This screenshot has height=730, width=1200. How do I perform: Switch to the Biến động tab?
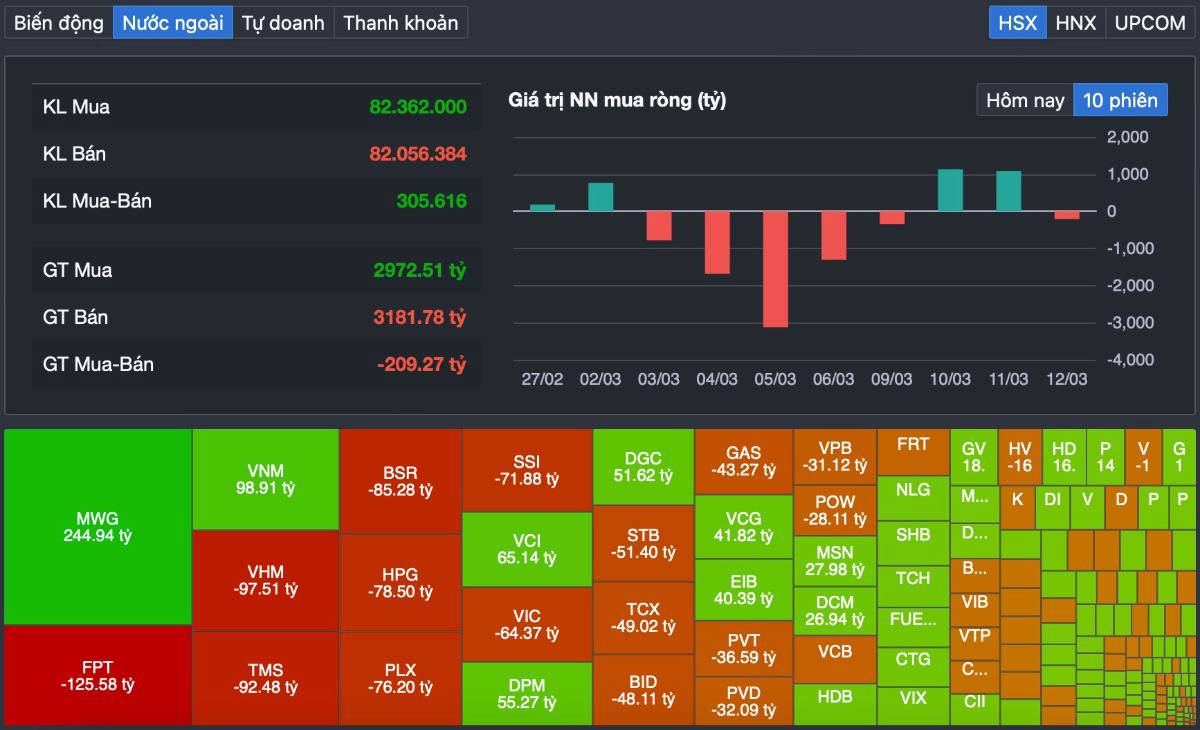click(x=59, y=22)
